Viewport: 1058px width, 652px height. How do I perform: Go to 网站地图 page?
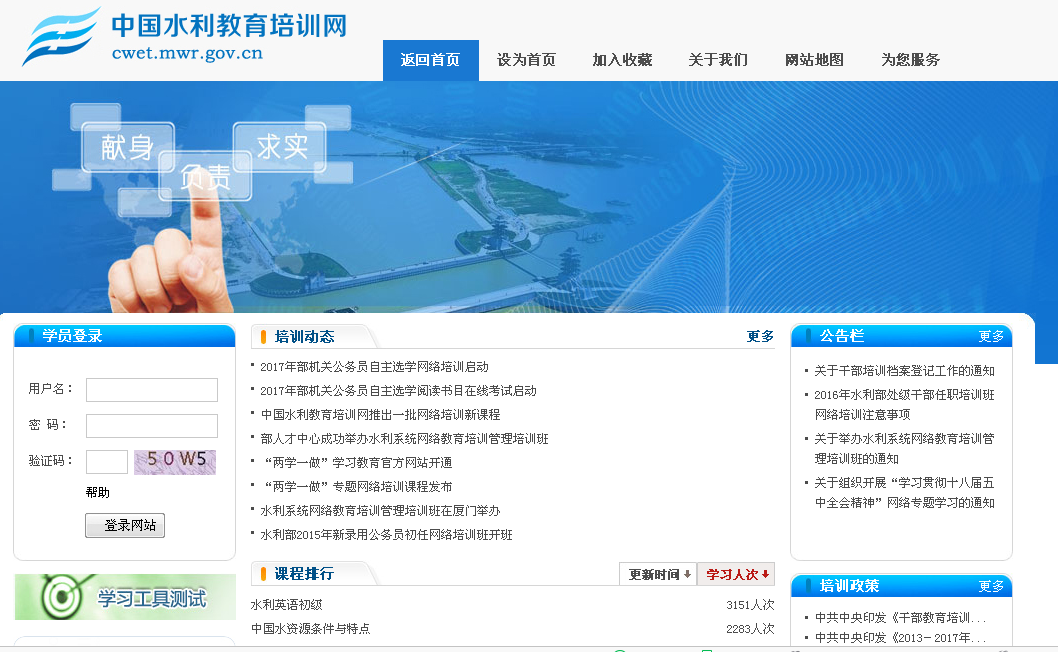pyautogui.click(x=814, y=60)
